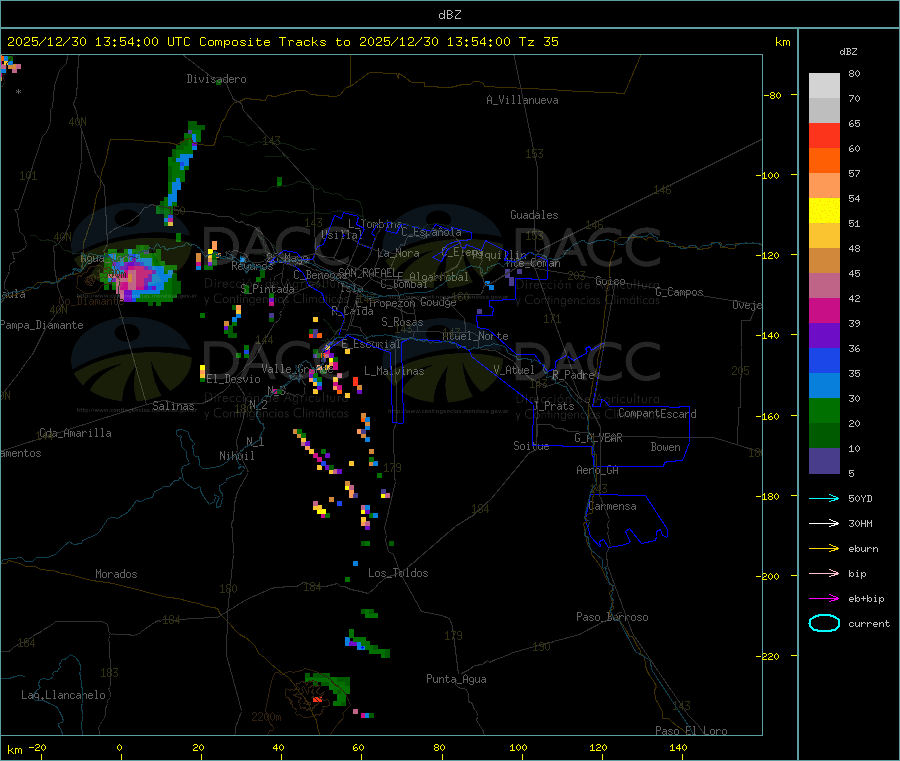Viewport: 900px width, 761px height.
Task: Choose the salmon 54-57 dBZ swatch
Action: 824,185
